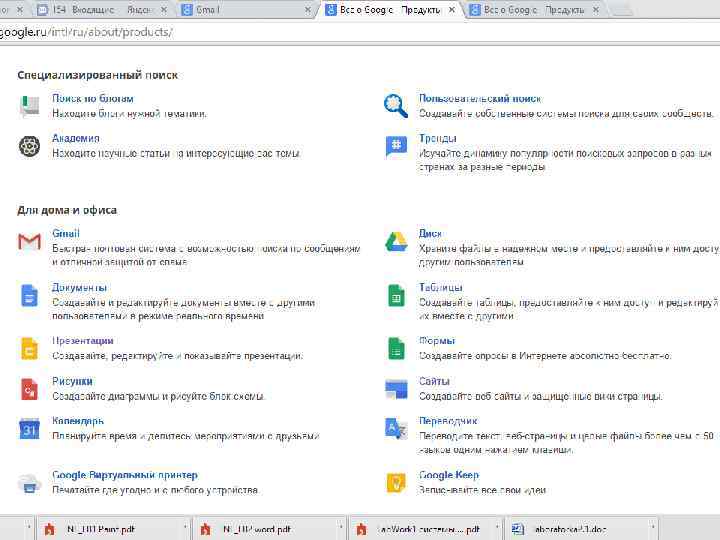Screen dimensions: 720x540
Task: Open the Переводчик link
Action: point(448,421)
